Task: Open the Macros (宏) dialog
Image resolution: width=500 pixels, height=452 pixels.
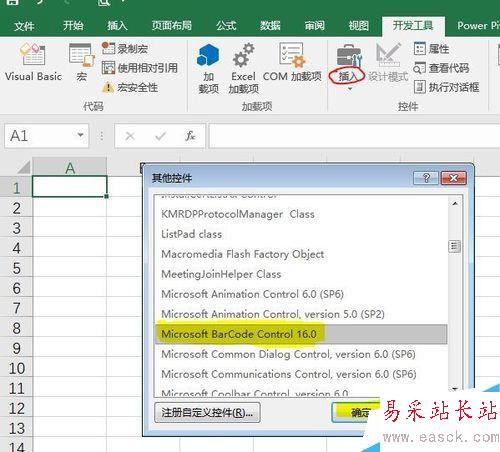Action: pos(81,63)
